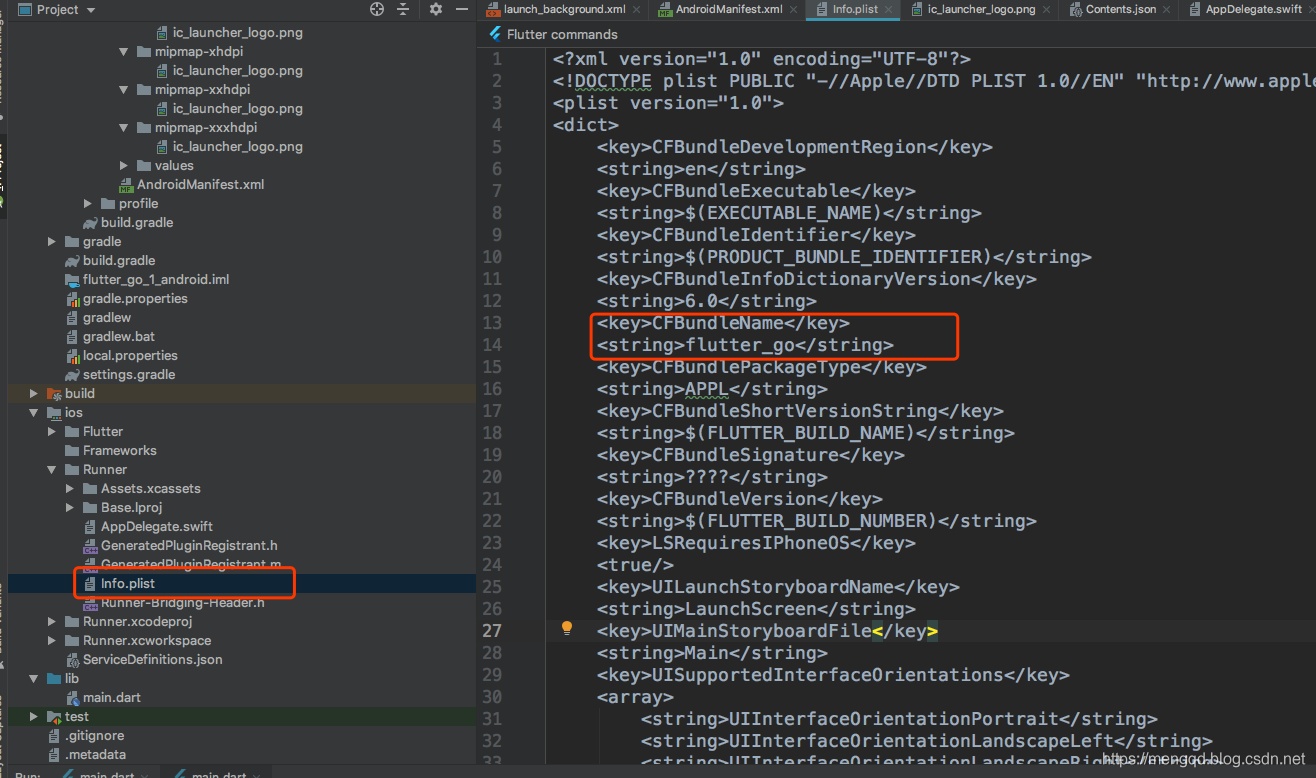Expand the Runner.xcworkspace node
The width and height of the screenshot is (1316, 778).
coord(52,641)
